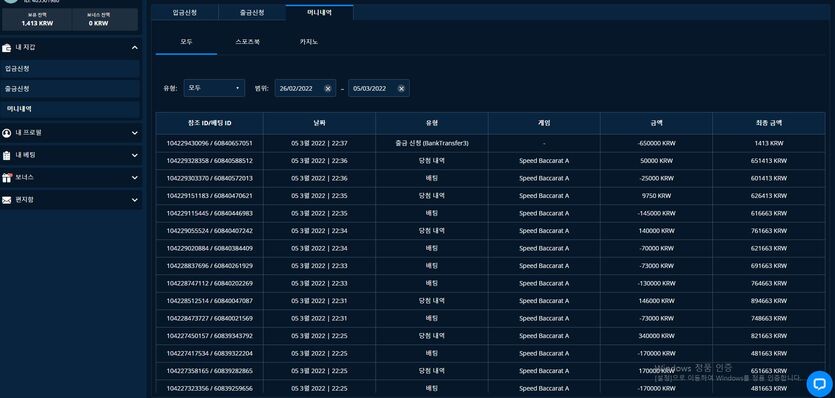The width and height of the screenshot is (835, 398).
Task: Click ID cell 104227450157 / 60839343792
Action: click(x=209, y=336)
